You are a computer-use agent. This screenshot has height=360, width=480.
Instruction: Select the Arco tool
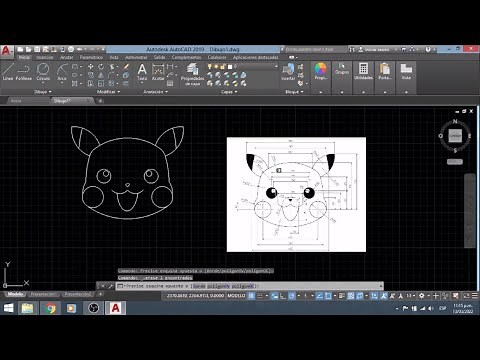[62, 72]
